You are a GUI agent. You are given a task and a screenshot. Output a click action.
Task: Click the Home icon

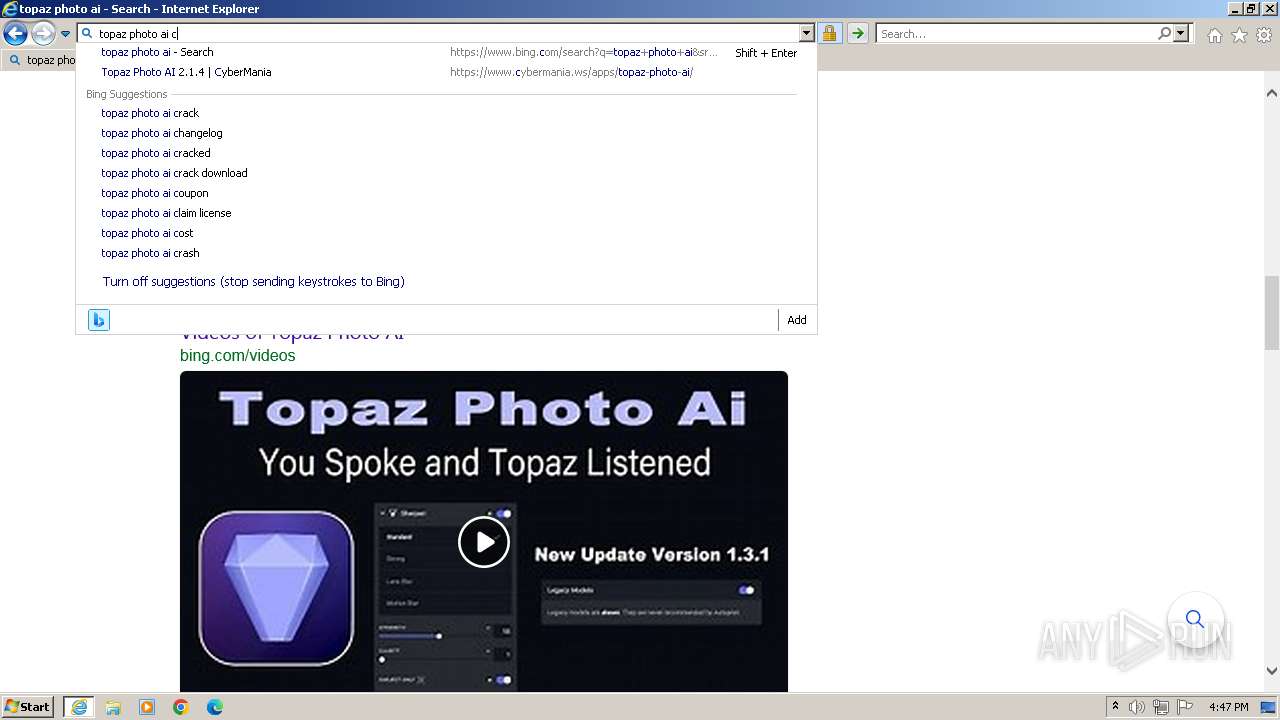click(1214, 35)
